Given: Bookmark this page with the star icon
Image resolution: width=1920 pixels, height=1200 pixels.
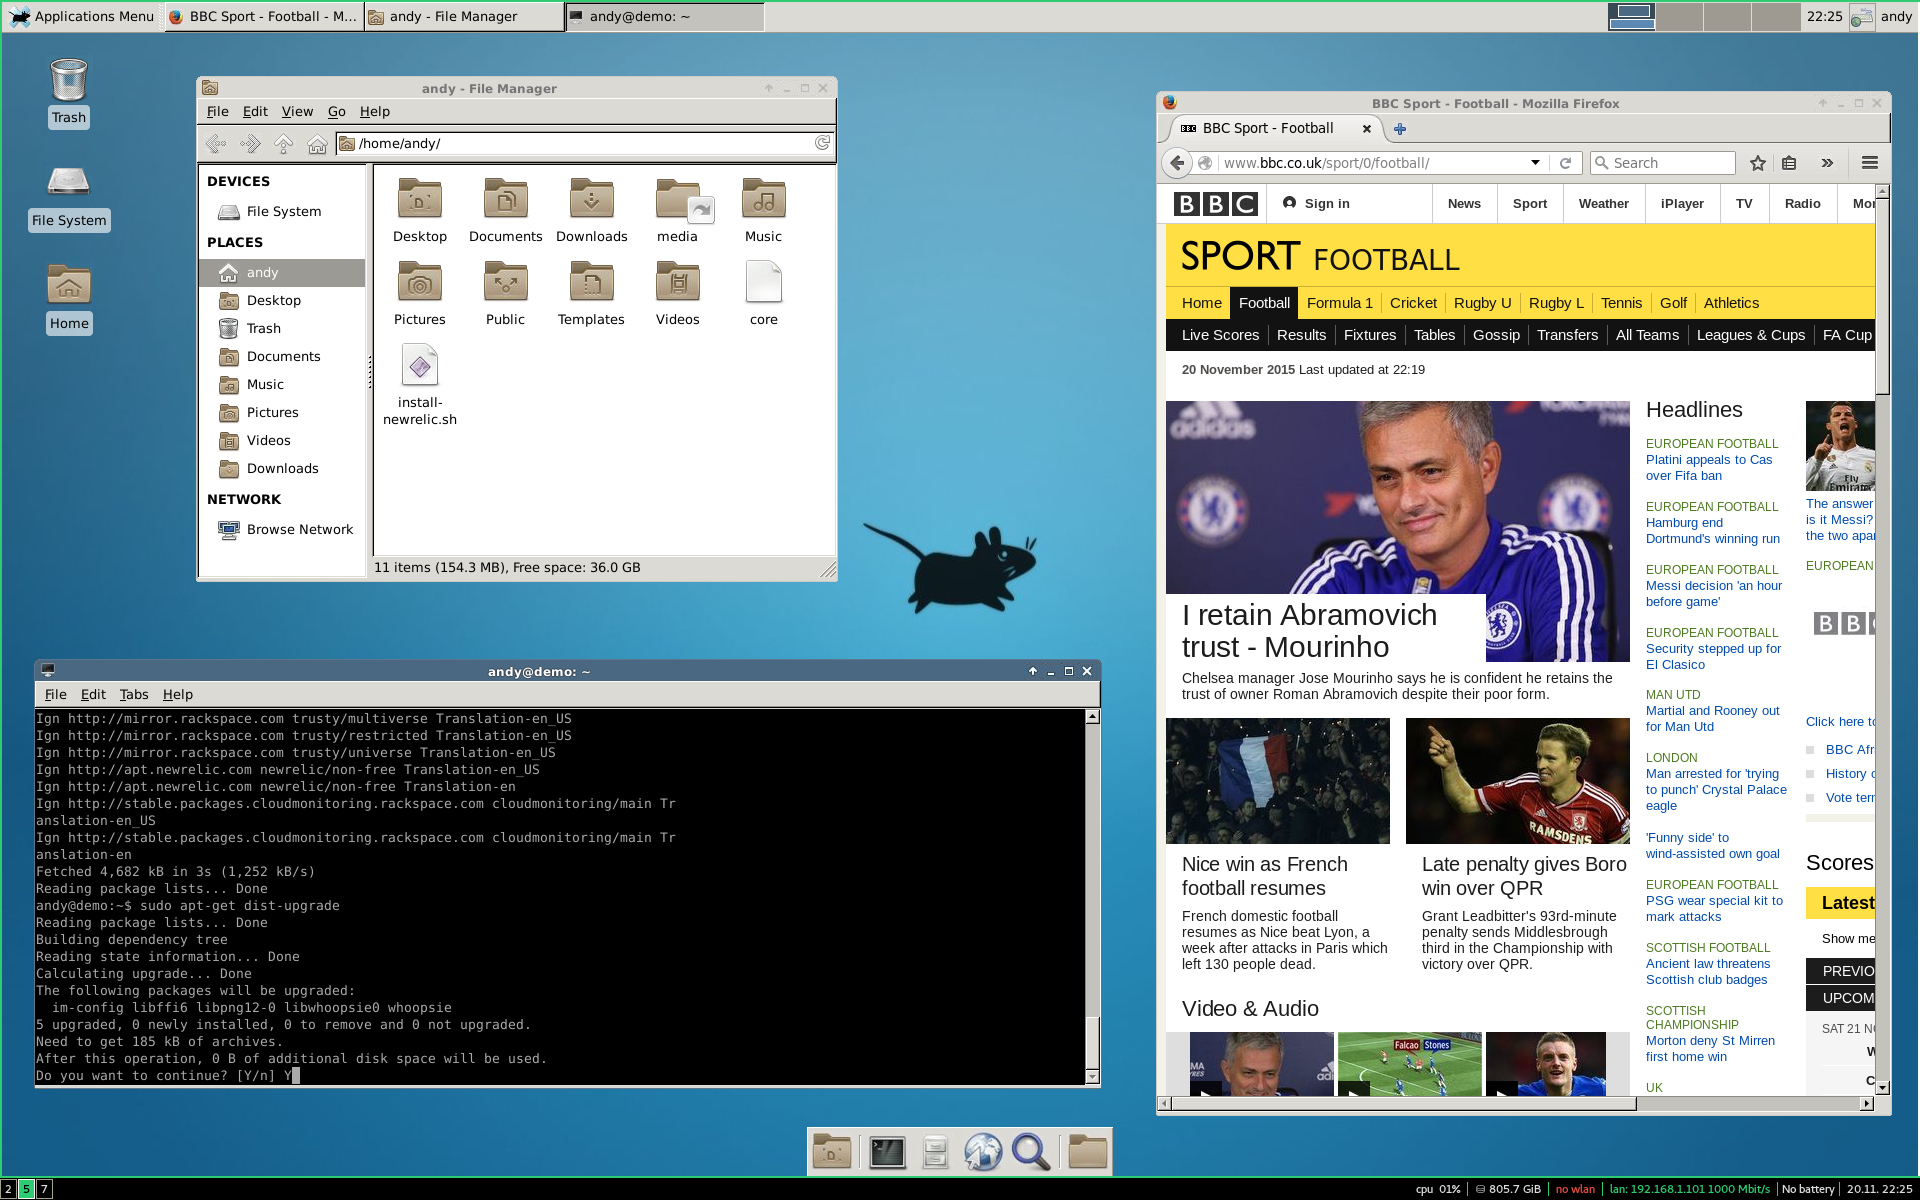Looking at the screenshot, I should click(1758, 163).
